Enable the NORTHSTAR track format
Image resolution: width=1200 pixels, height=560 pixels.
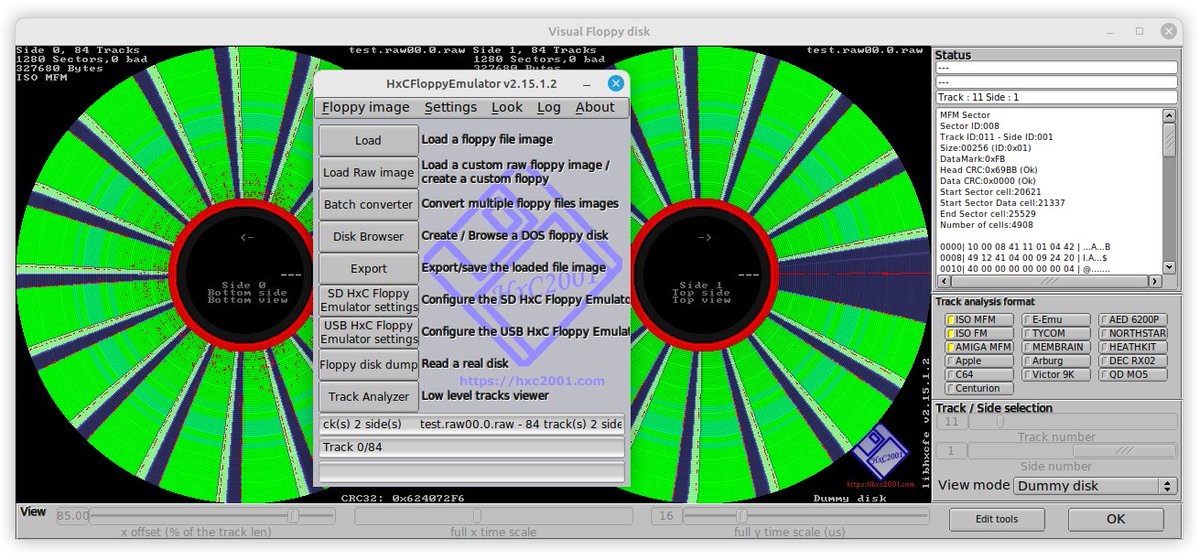pos(1133,334)
